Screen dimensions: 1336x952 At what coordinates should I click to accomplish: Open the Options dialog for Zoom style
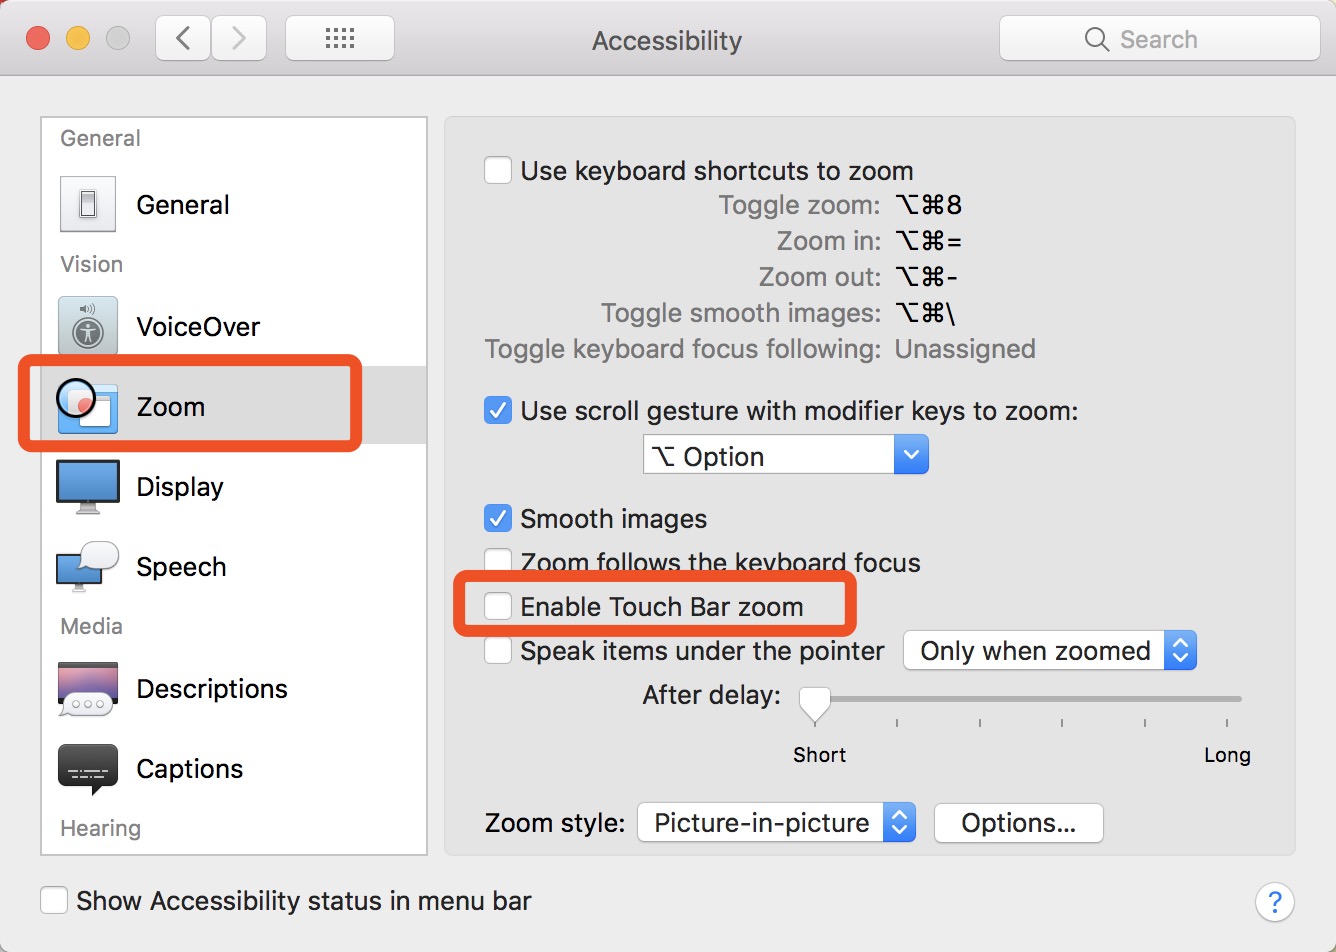(x=1018, y=822)
